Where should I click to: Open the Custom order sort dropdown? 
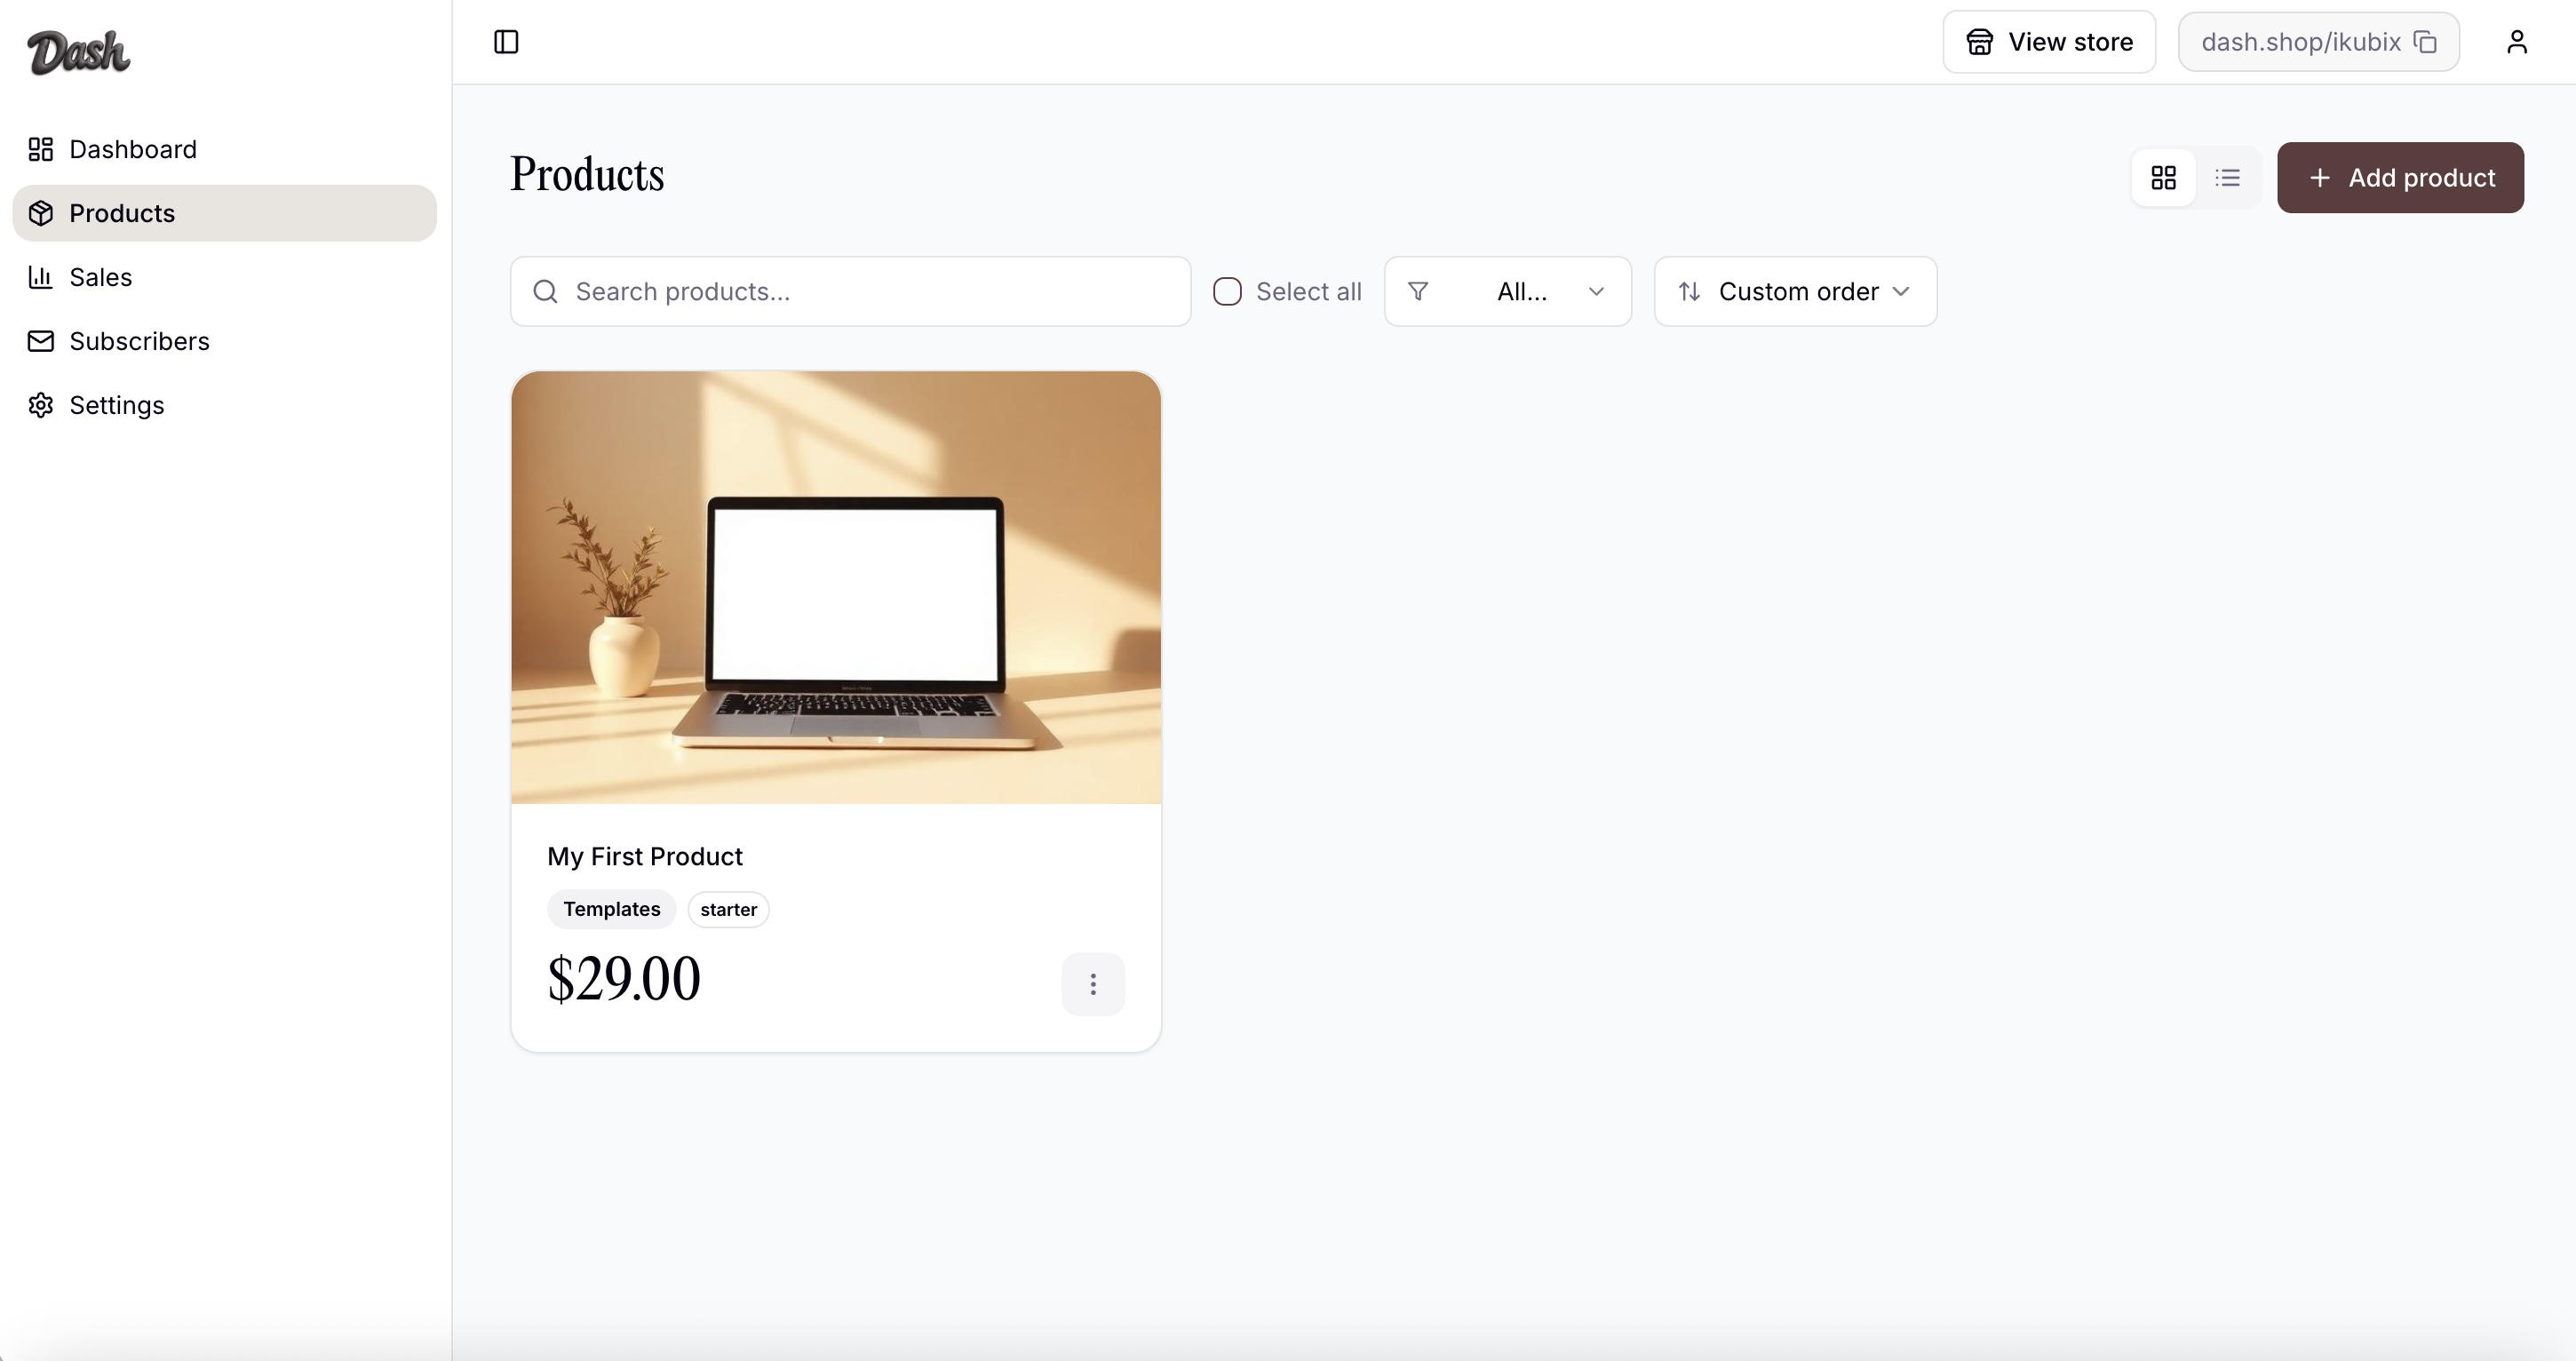tap(1795, 292)
